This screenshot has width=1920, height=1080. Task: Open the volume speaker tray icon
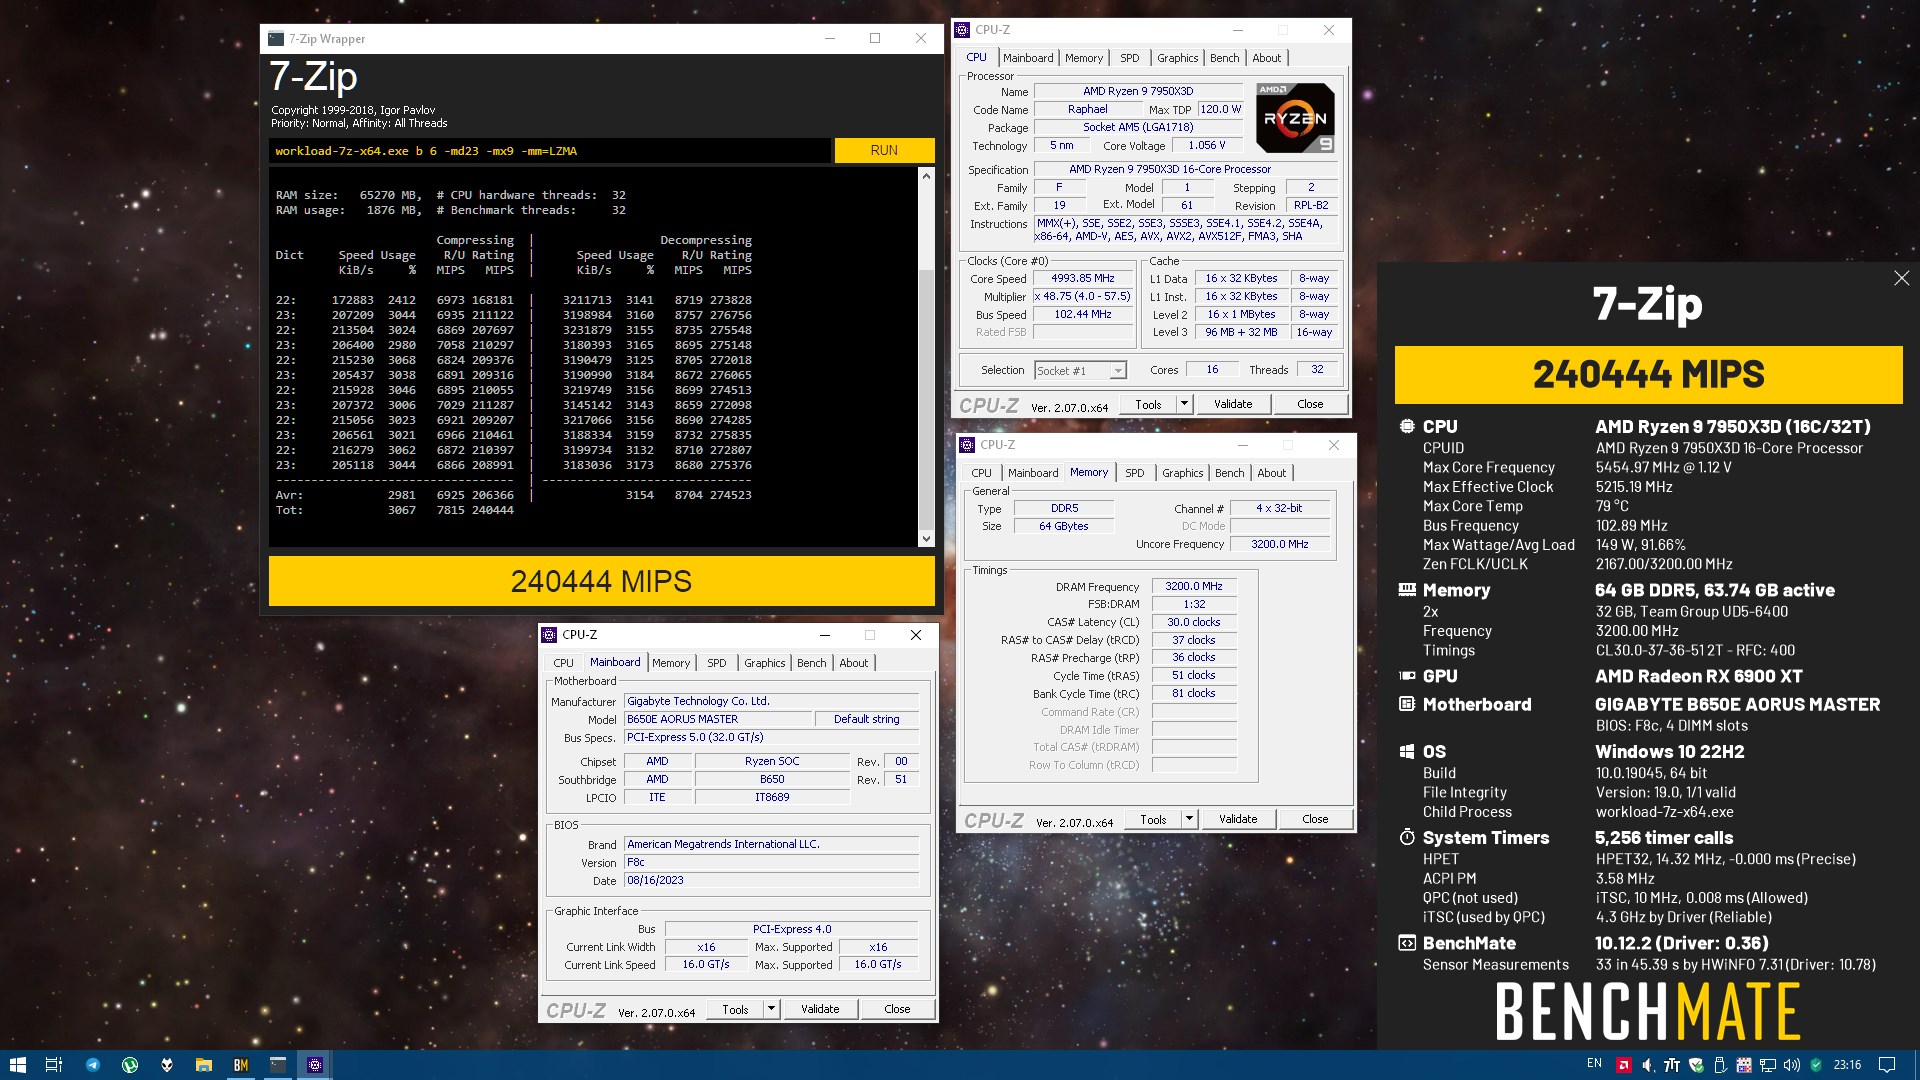click(1792, 1065)
